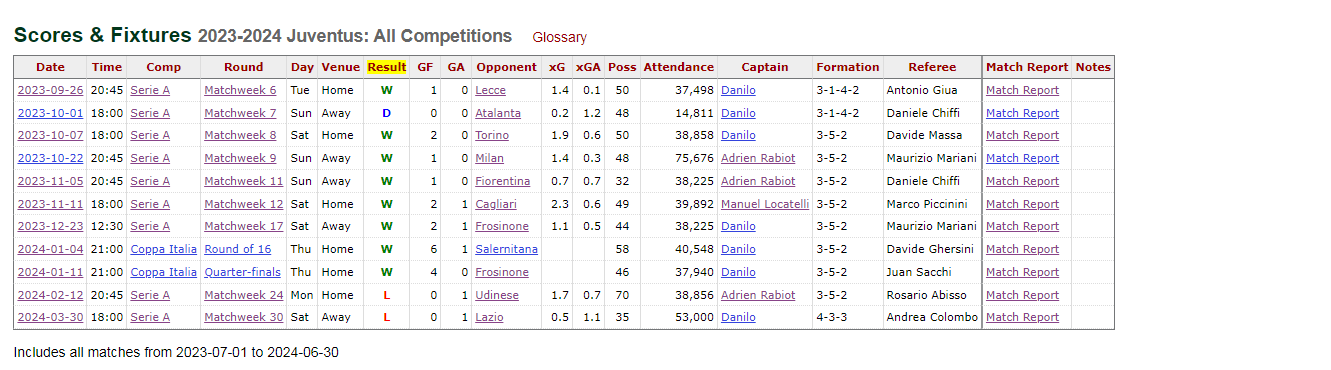Open Adrien Rabiot link in Milan row
The width and height of the screenshot is (1331, 370).
758,158
